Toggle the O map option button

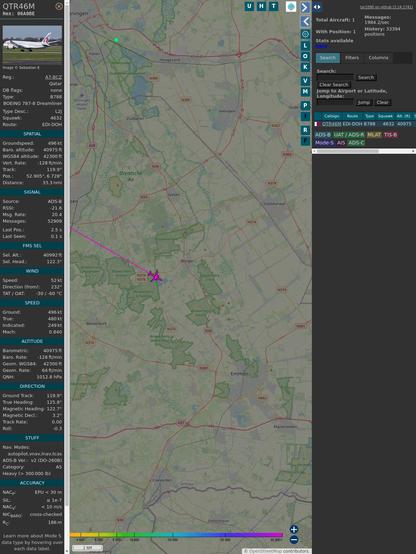(305, 56)
